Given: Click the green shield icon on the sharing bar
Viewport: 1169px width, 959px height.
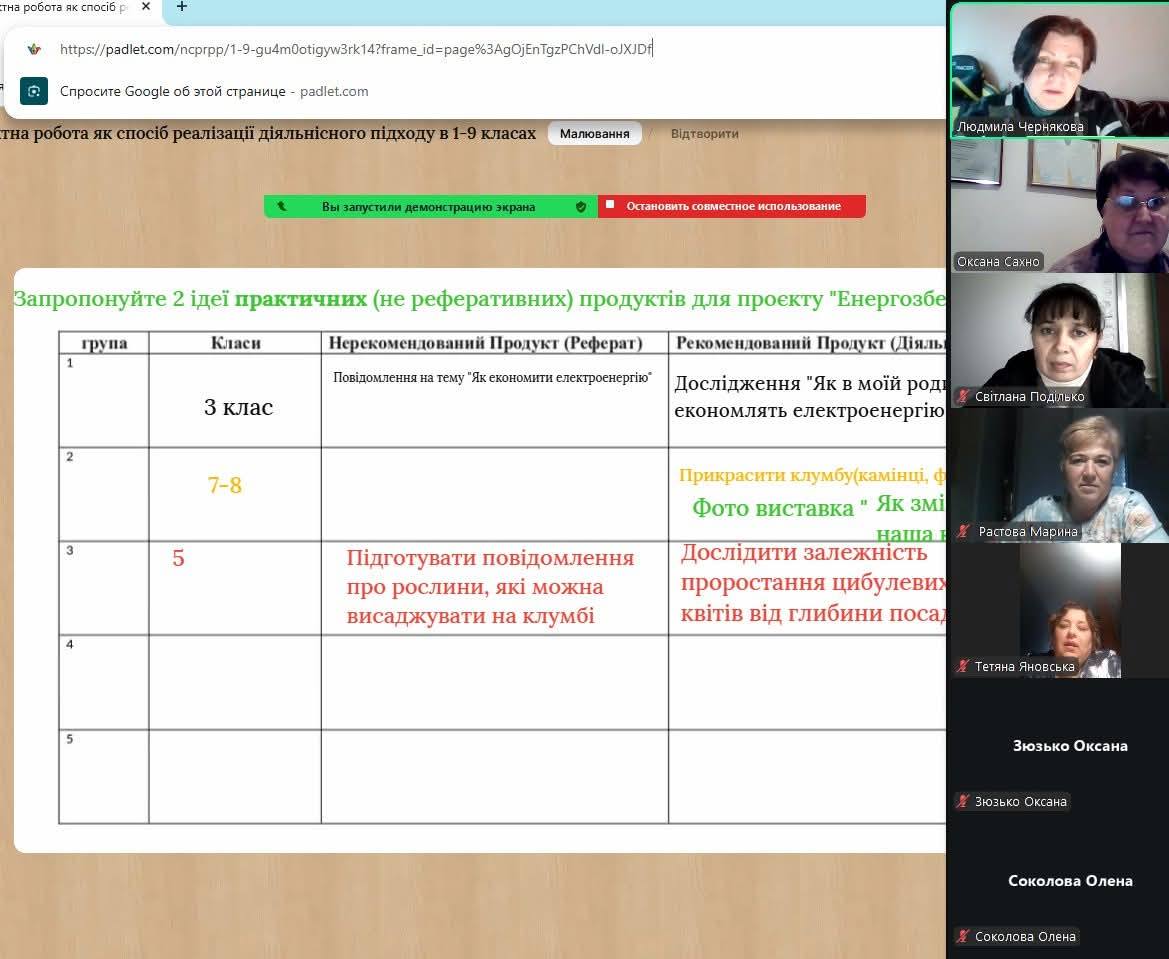Looking at the screenshot, I should 581,207.
